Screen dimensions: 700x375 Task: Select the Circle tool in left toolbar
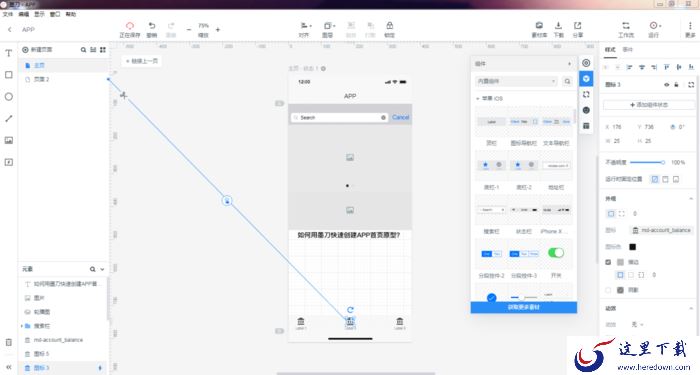pyautogui.click(x=8, y=96)
